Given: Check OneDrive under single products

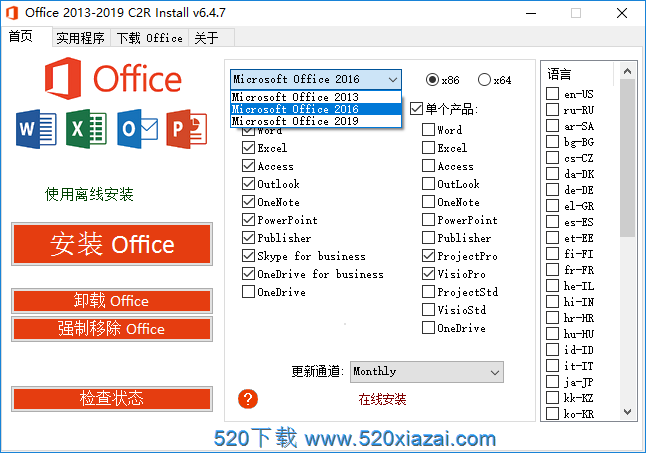Looking at the screenshot, I should (x=428, y=327).
